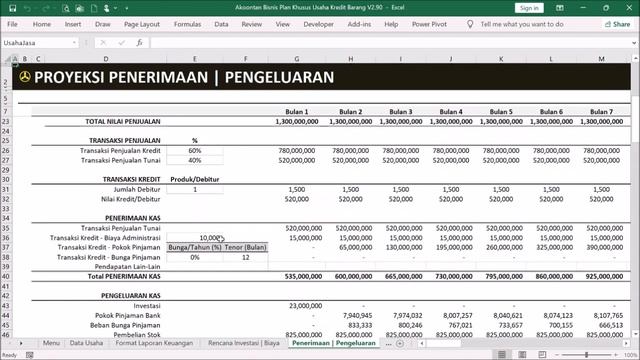Click the zoom slider handle
The height and width of the screenshot is (360, 640).
[586, 355]
